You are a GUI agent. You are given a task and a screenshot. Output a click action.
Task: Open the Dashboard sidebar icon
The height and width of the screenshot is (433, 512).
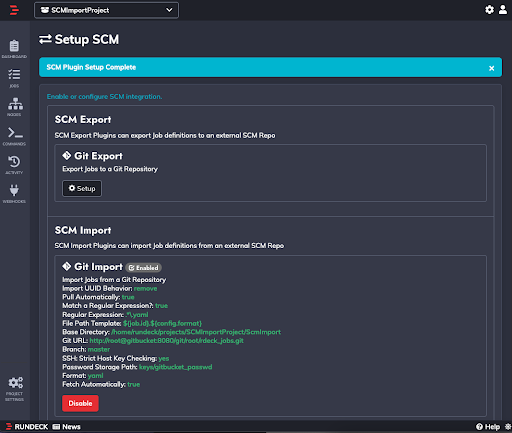[14, 49]
